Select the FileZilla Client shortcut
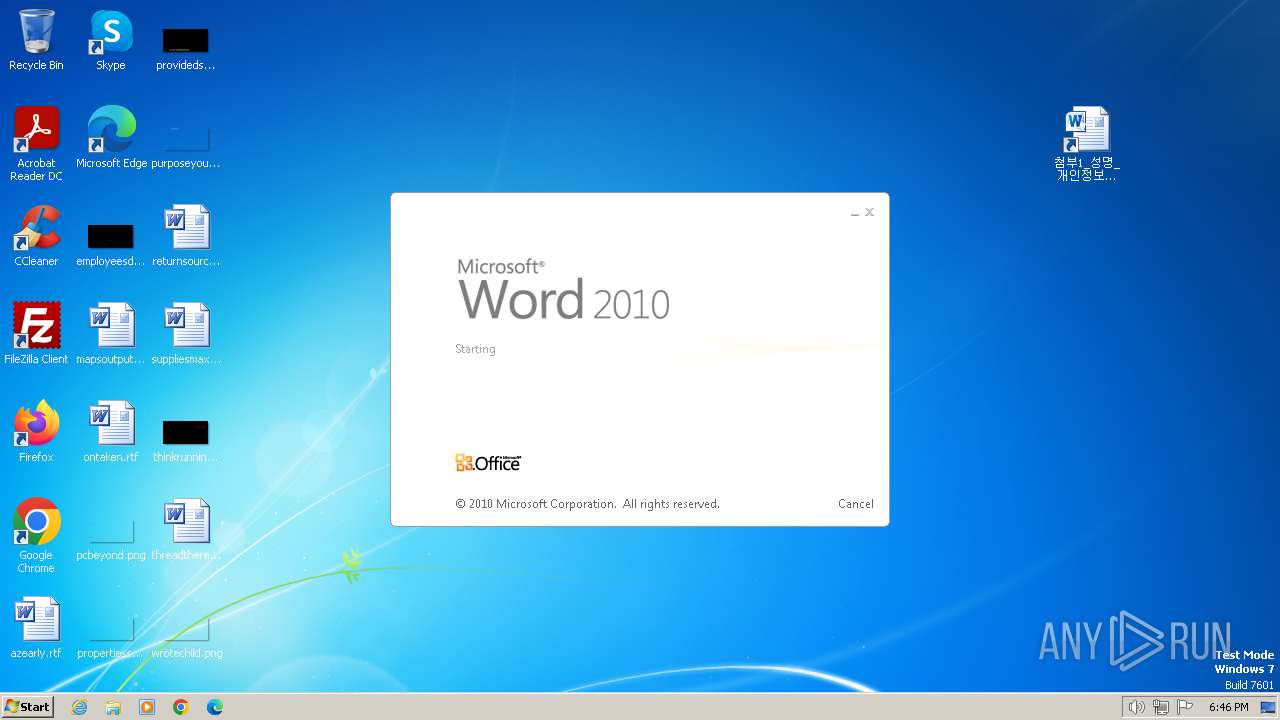Image resolution: width=1280 pixels, height=720 pixels. [x=36, y=334]
